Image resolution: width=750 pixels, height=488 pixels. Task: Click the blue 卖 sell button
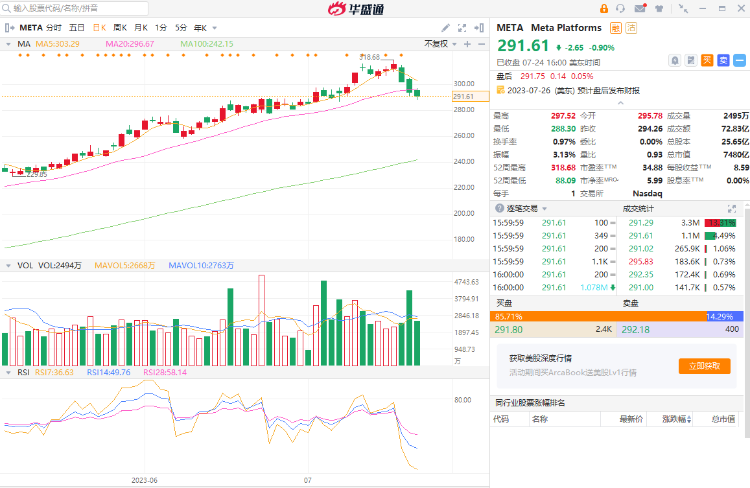(723, 60)
